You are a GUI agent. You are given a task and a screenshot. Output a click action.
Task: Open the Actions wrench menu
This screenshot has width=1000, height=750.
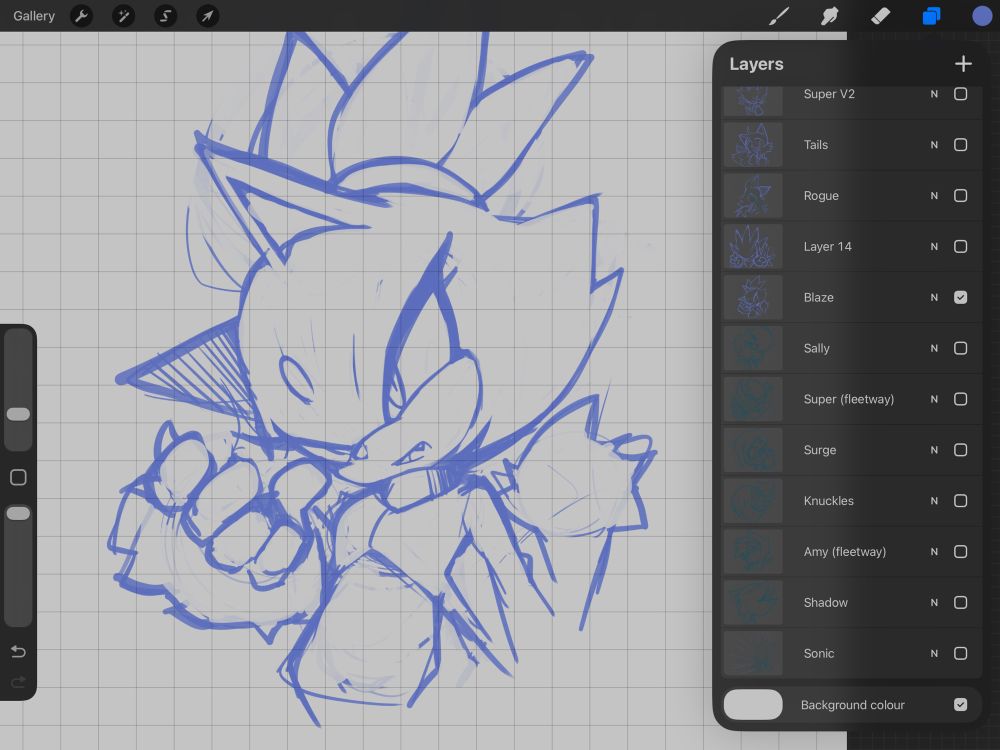(82, 16)
